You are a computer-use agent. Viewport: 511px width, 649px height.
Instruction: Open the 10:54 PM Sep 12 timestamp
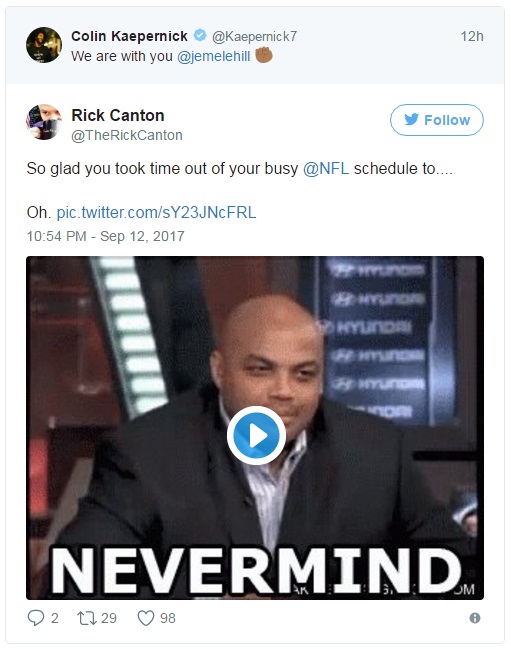pos(106,236)
